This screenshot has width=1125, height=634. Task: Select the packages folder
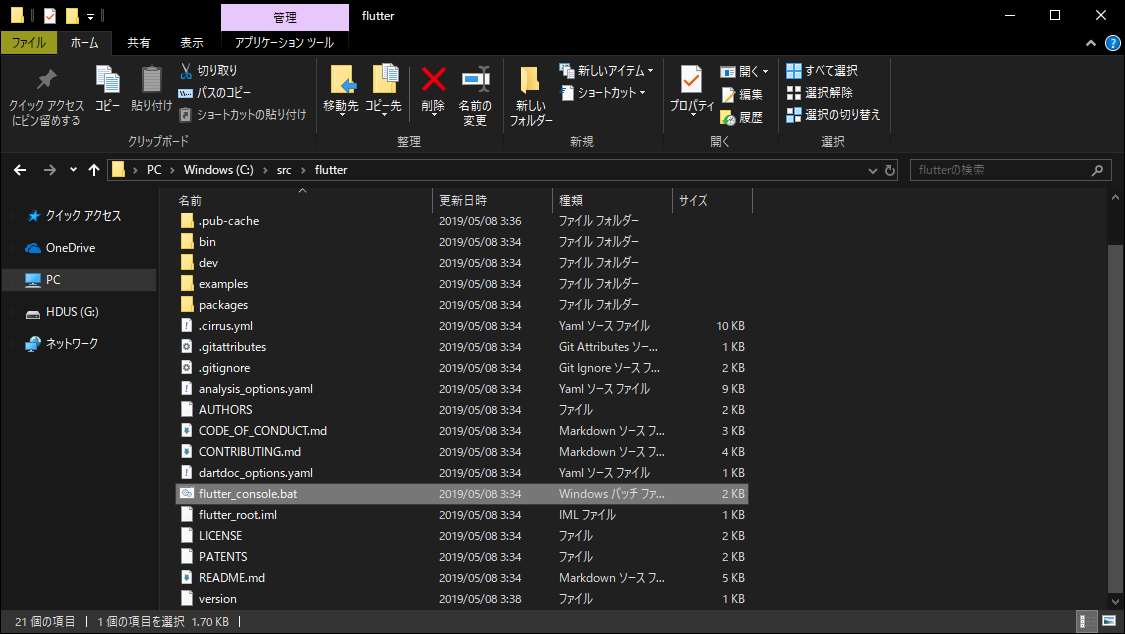tap(462, 305)
